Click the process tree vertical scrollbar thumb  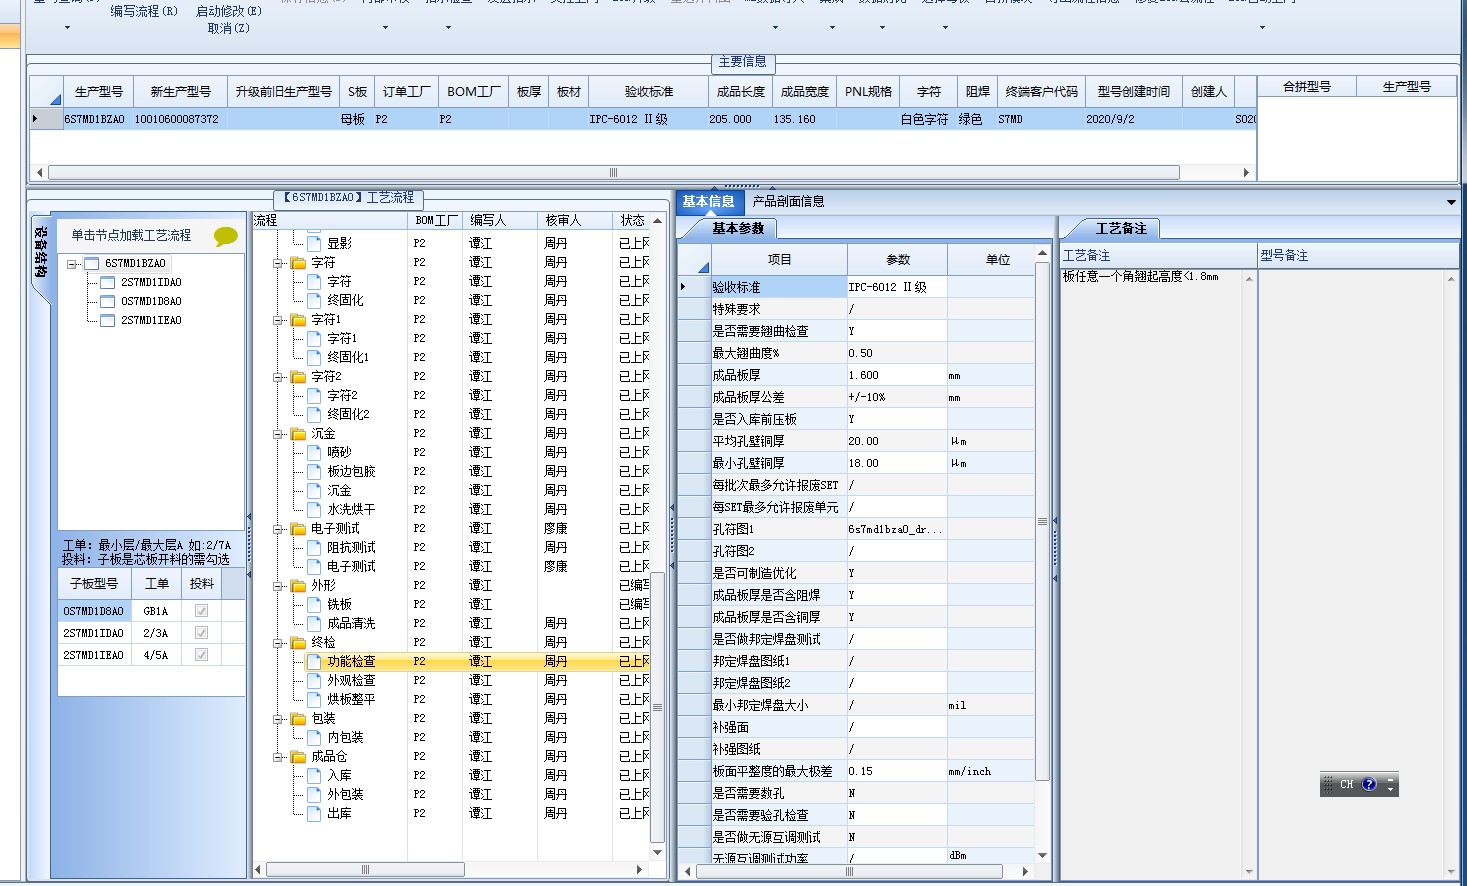[657, 707]
